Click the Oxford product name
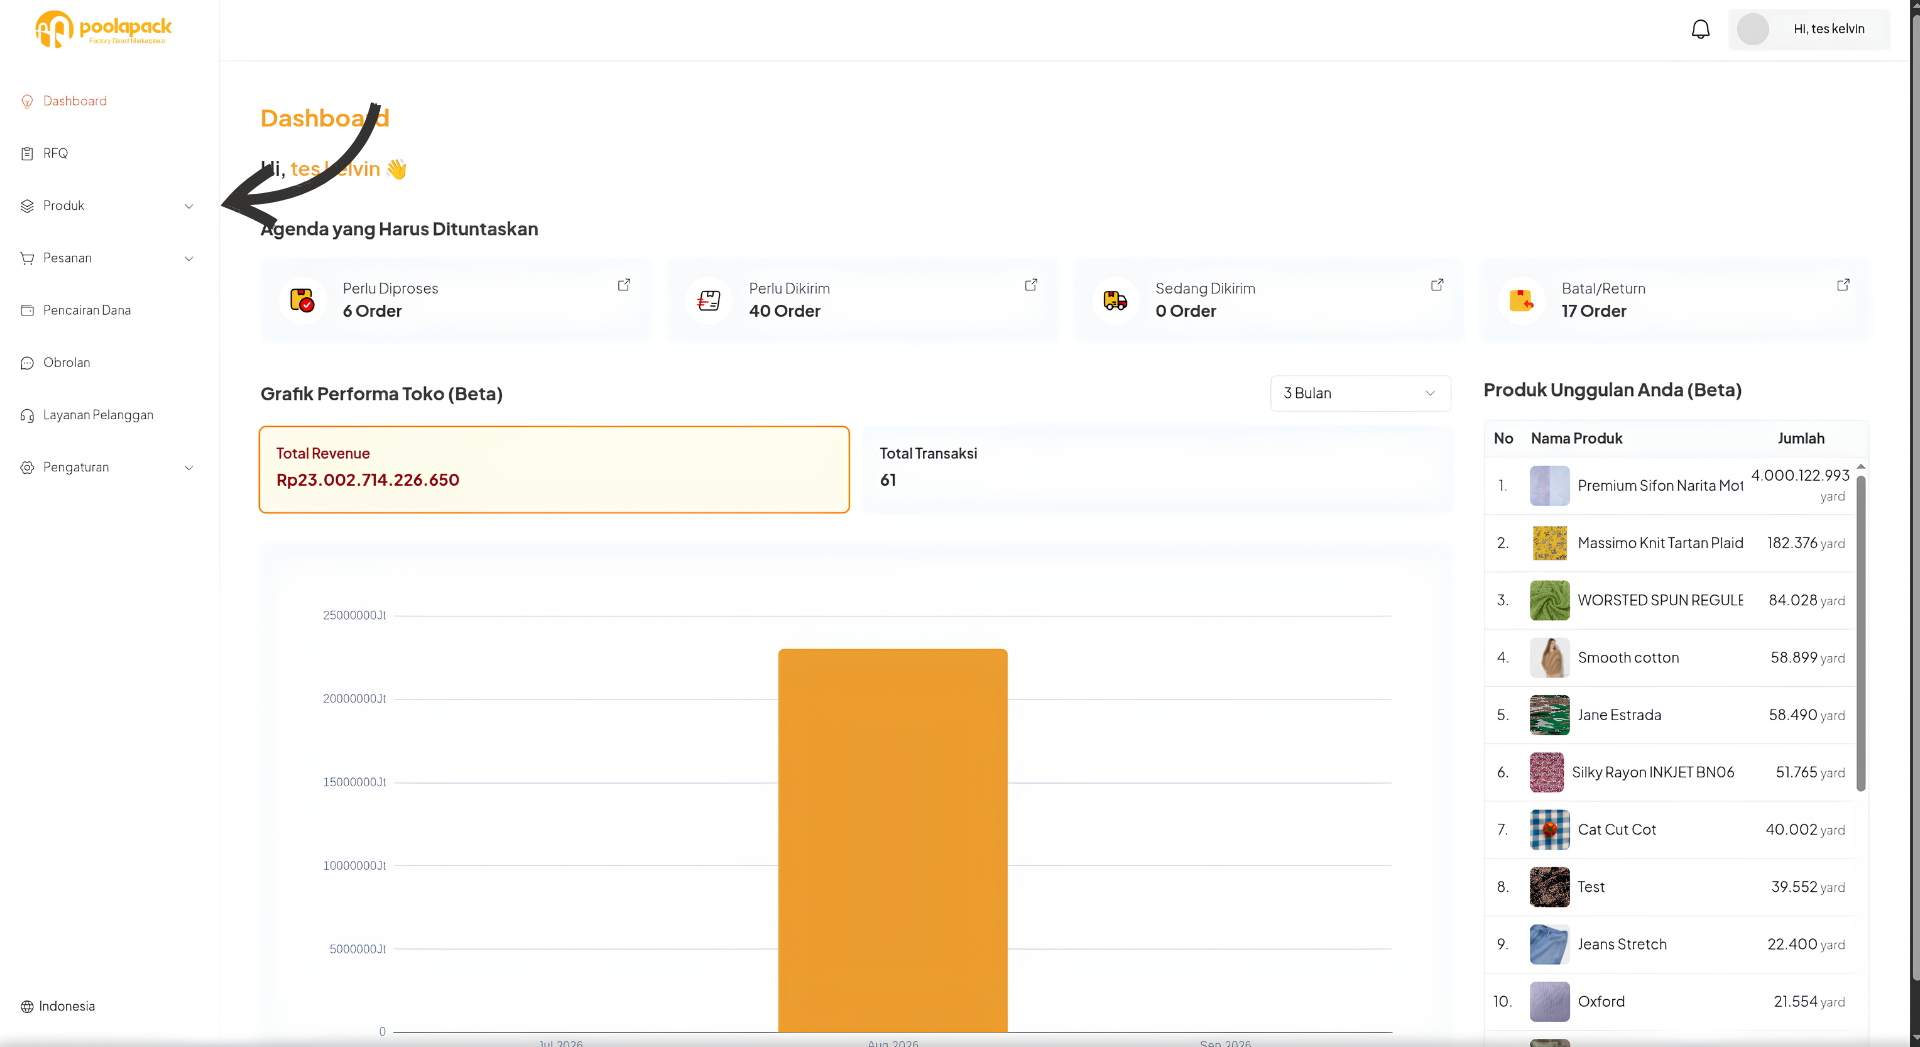 [x=1601, y=1001]
